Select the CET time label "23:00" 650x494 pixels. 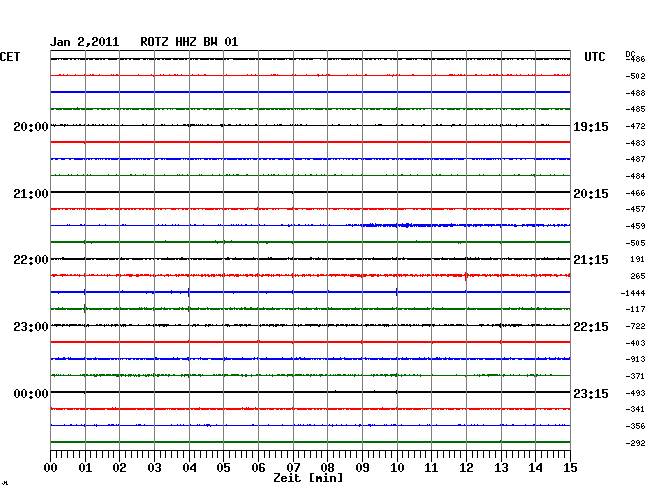coord(31,327)
